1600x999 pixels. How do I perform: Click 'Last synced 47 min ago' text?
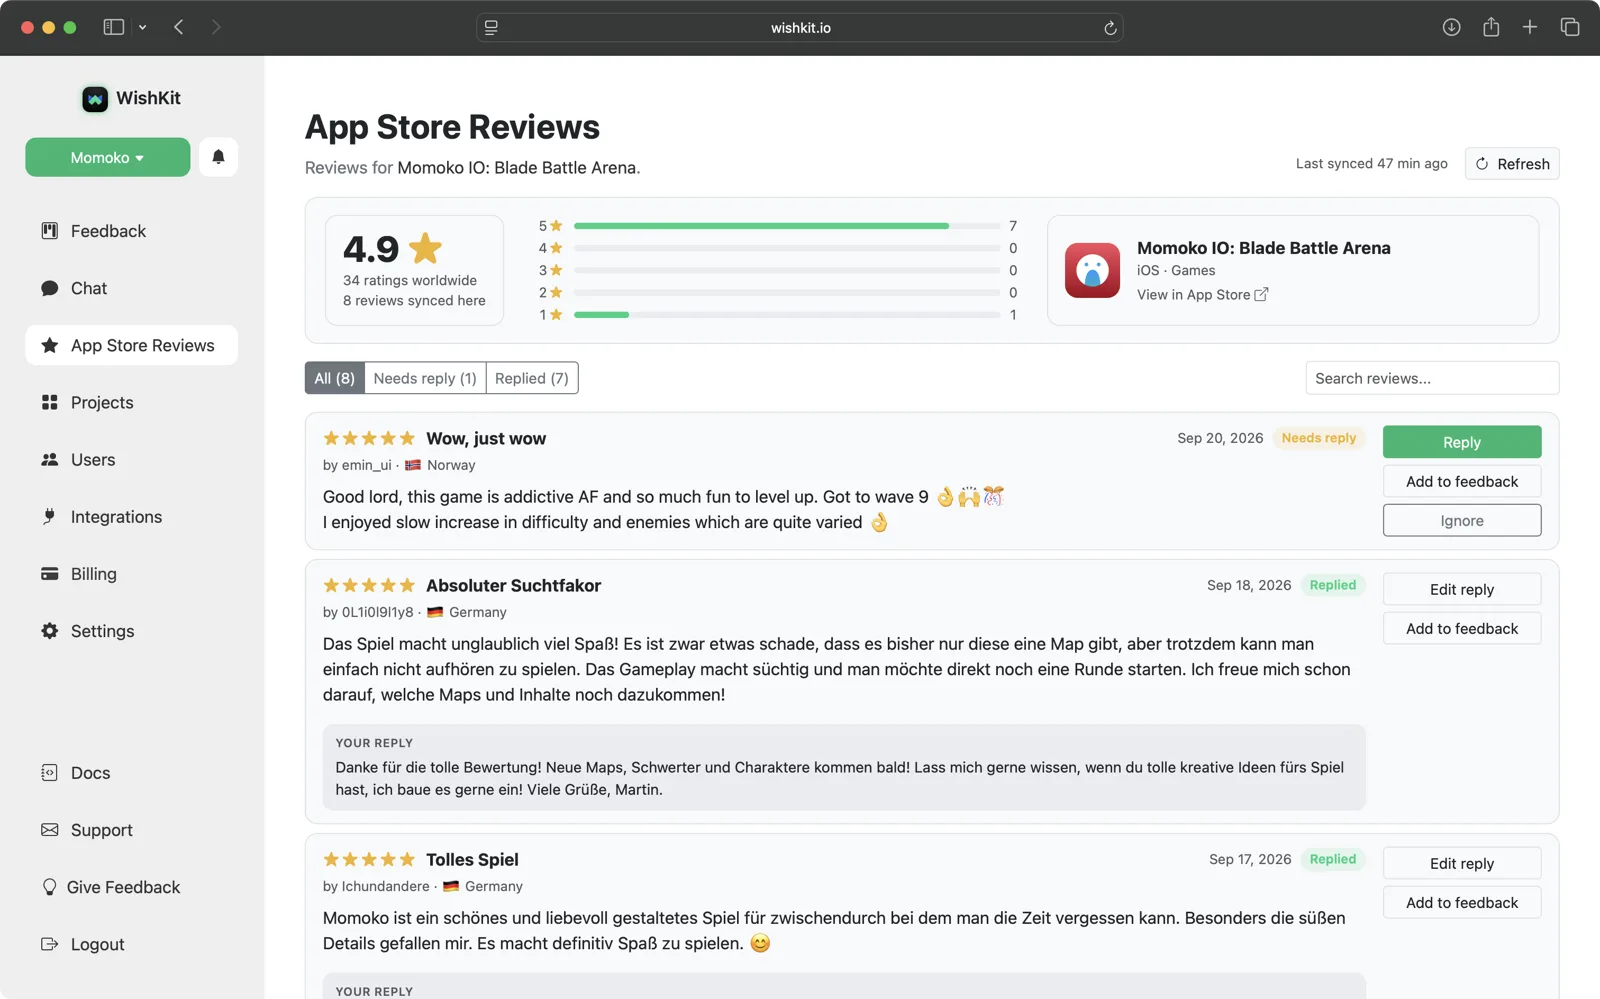click(x=1372, y=164)
